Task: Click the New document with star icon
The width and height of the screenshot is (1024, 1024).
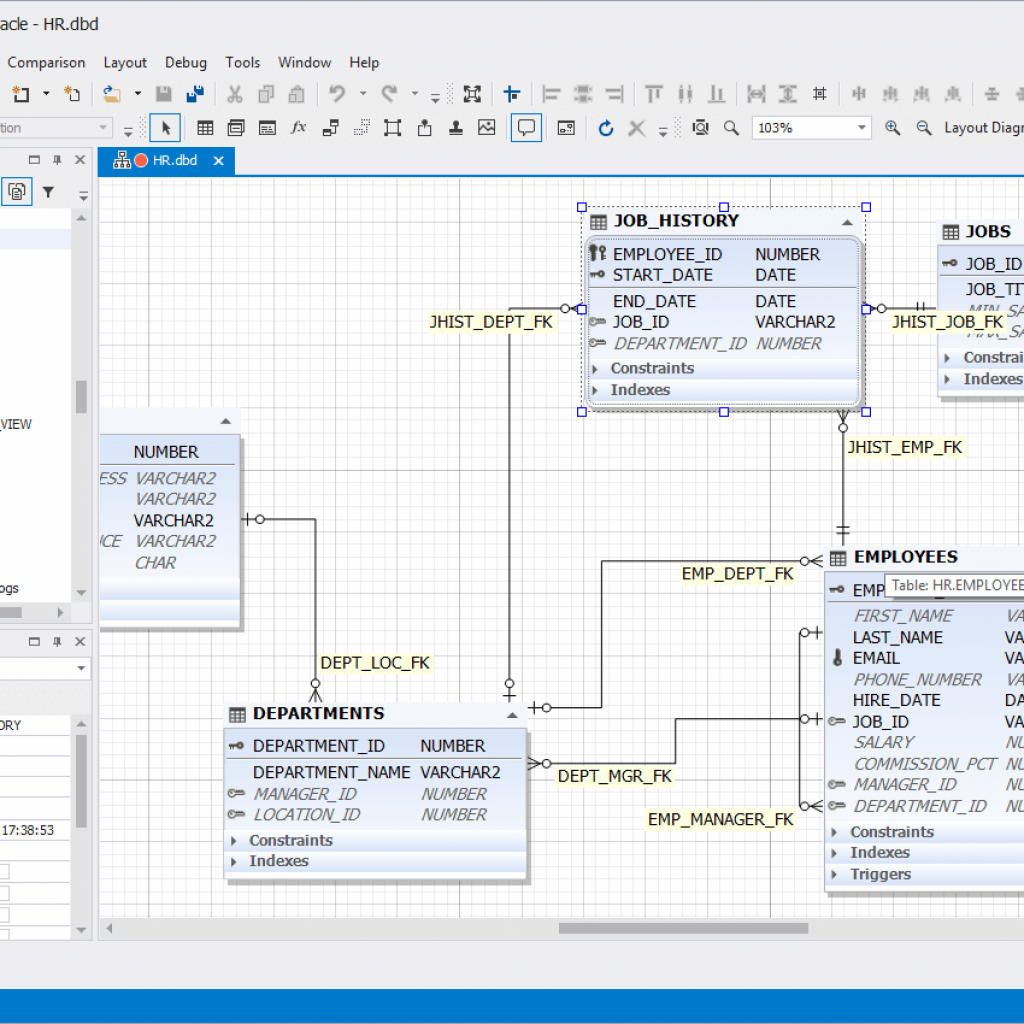Action: [x=71, y=94]
